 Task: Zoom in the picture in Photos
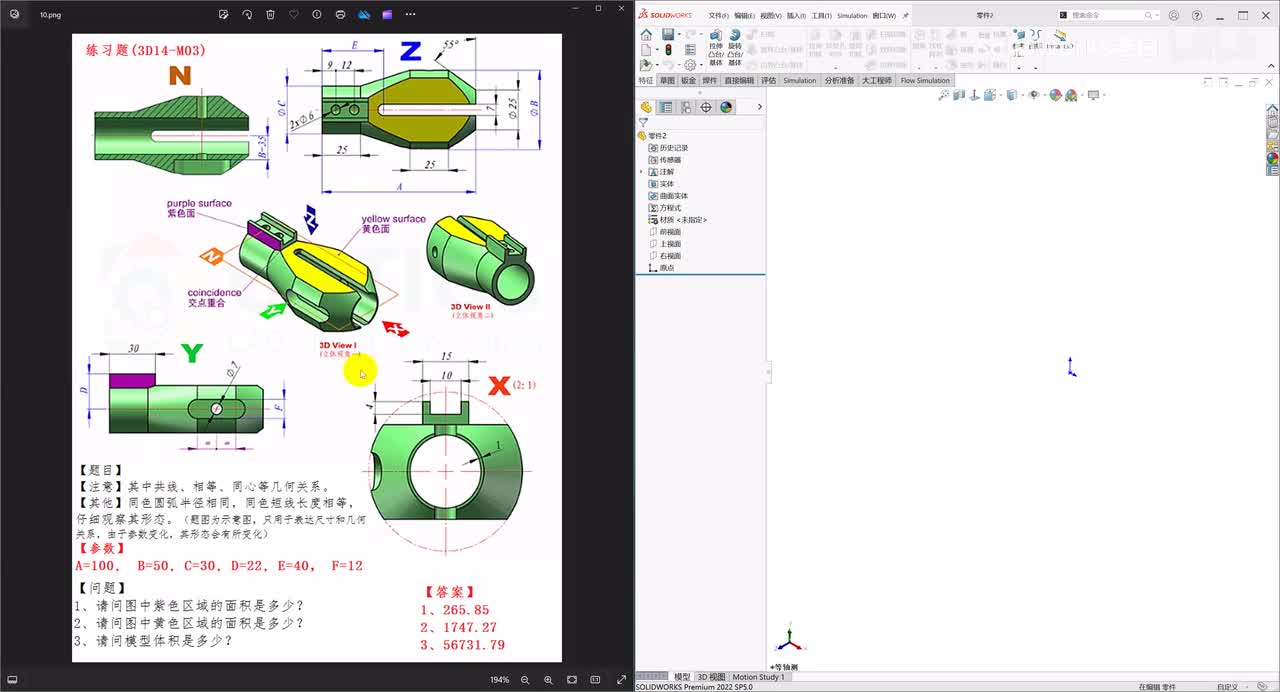coord(548,680)
